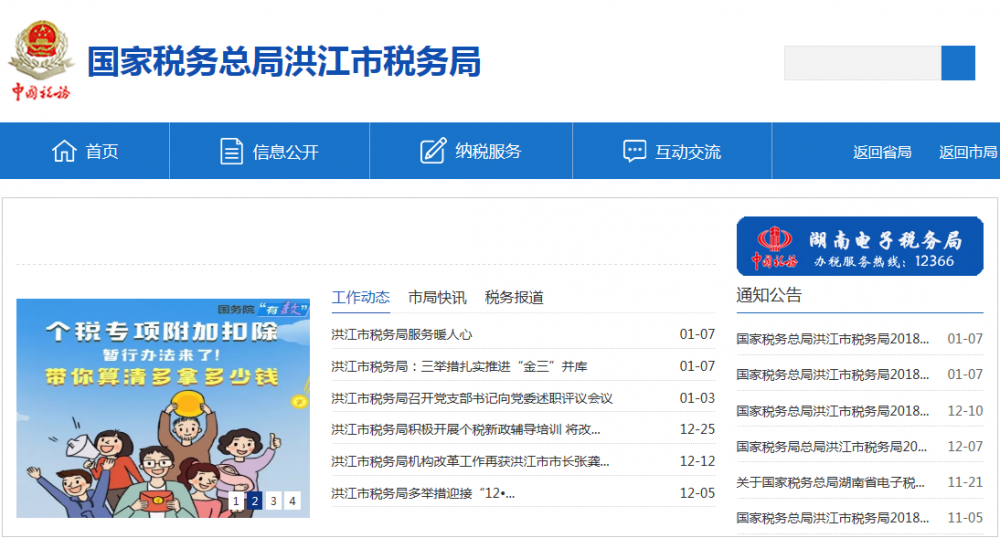Switch to the 市局快讯 tab

(437, 297)
